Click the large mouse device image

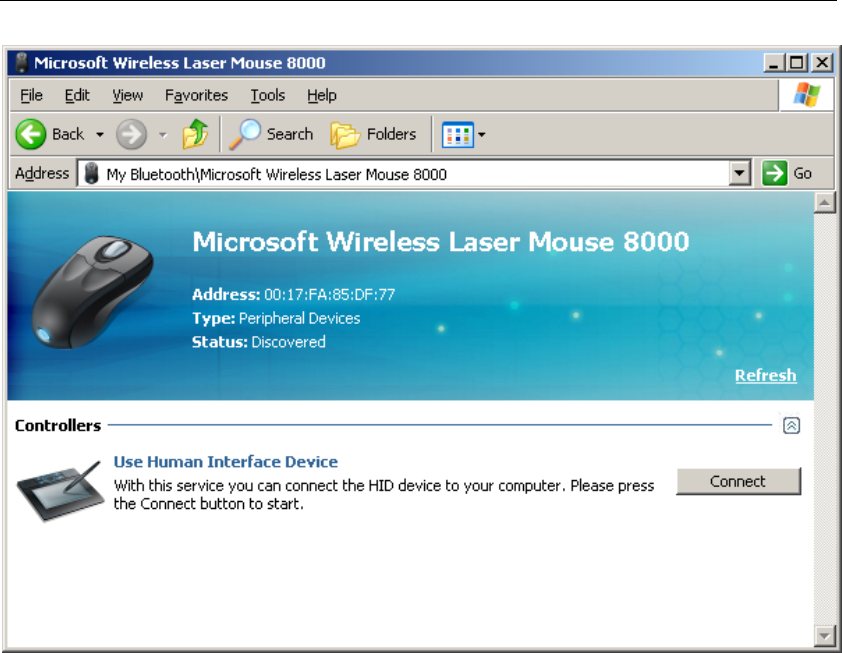point(92,293)
